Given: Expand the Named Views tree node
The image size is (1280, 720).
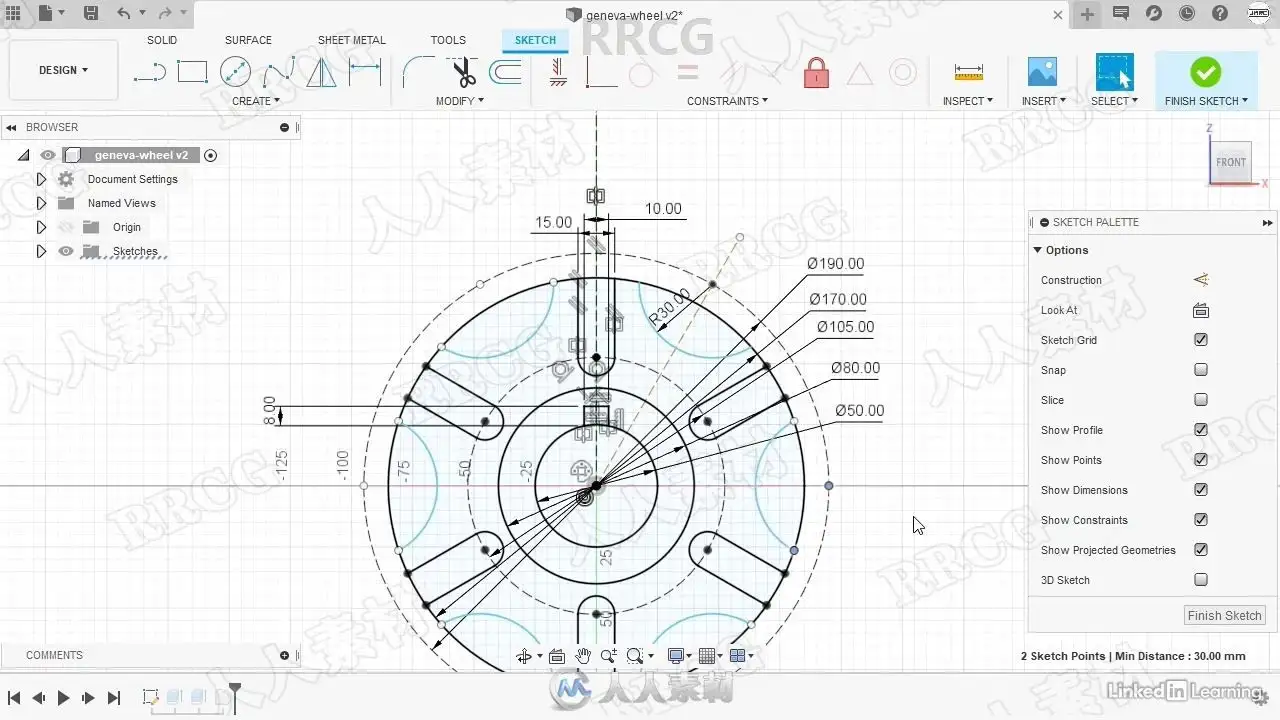Looking at the screenshot, I should point(41,203).
